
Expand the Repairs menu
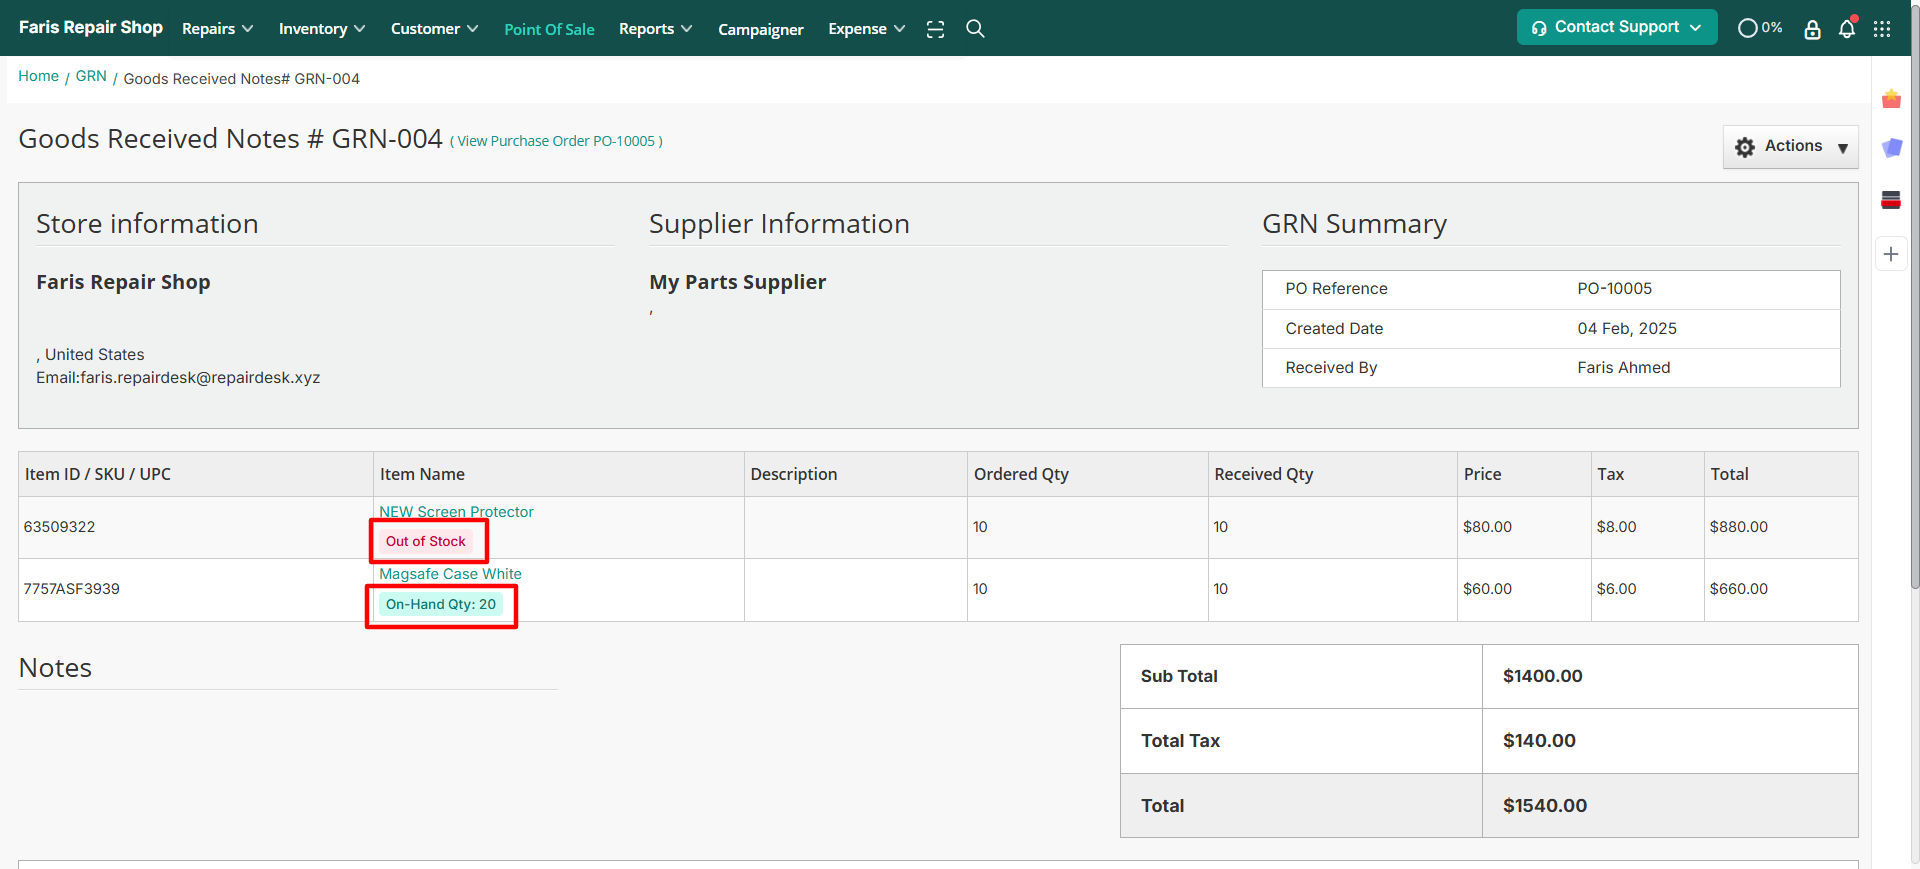pyautogui.click(x=217, y=29)
